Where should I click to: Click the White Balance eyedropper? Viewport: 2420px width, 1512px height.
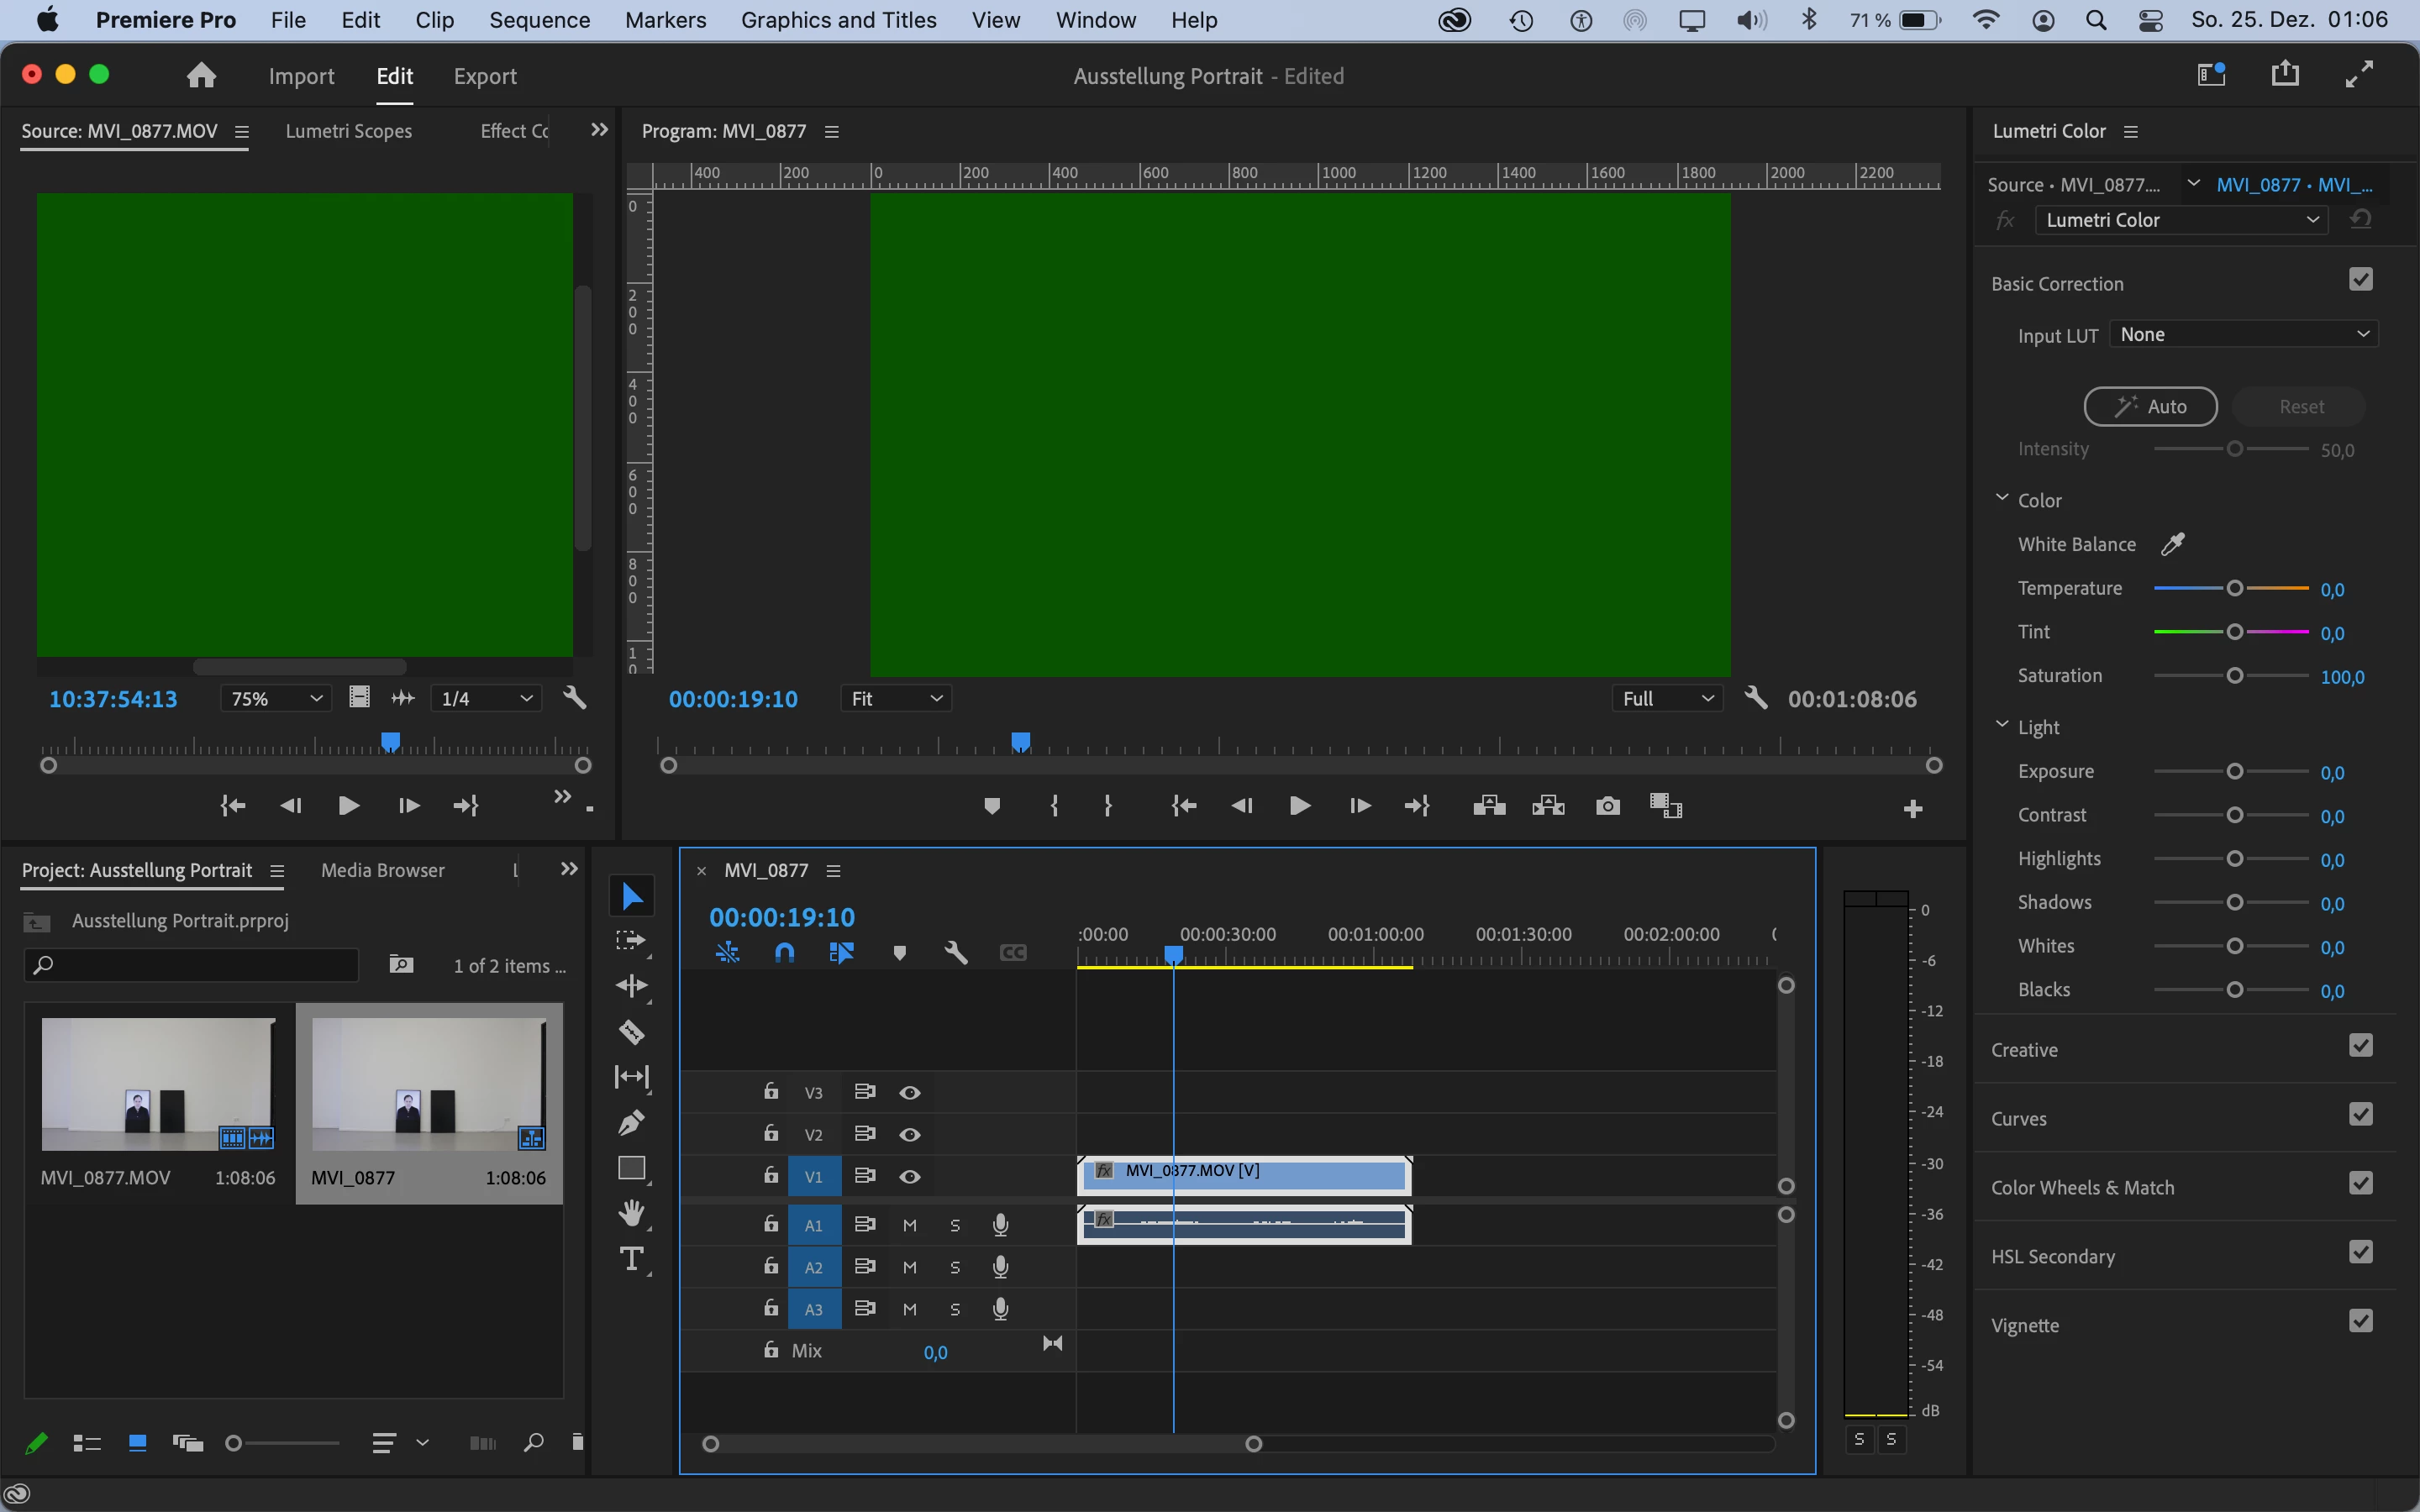tap(2172, 544)
